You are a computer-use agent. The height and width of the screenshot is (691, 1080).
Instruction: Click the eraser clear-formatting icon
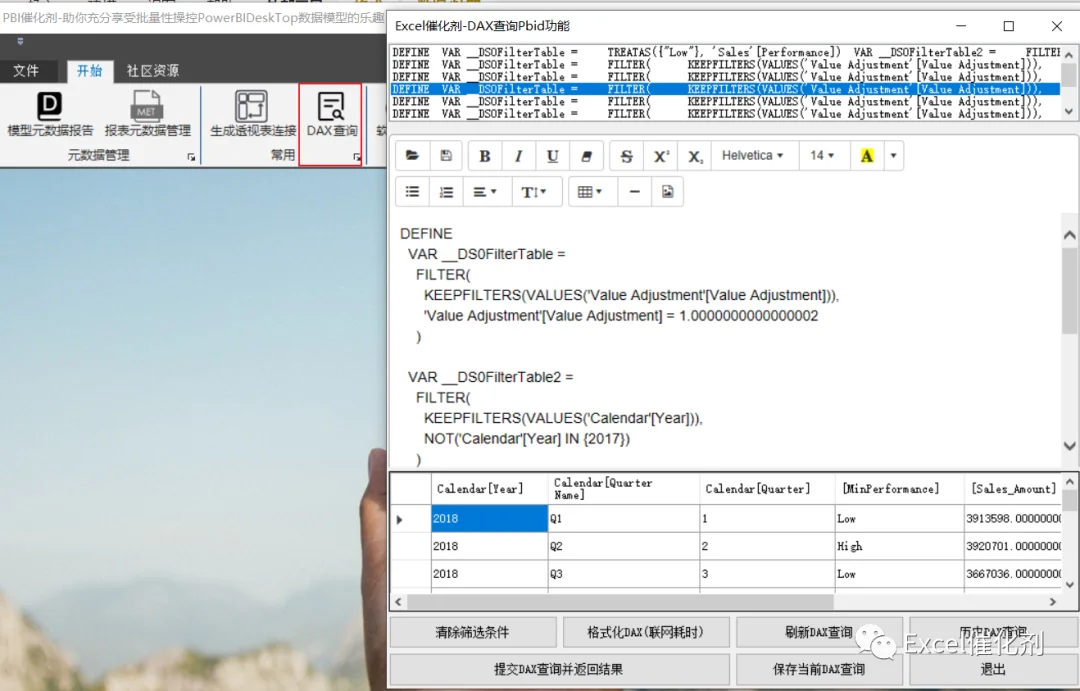(x=586, y=156)
